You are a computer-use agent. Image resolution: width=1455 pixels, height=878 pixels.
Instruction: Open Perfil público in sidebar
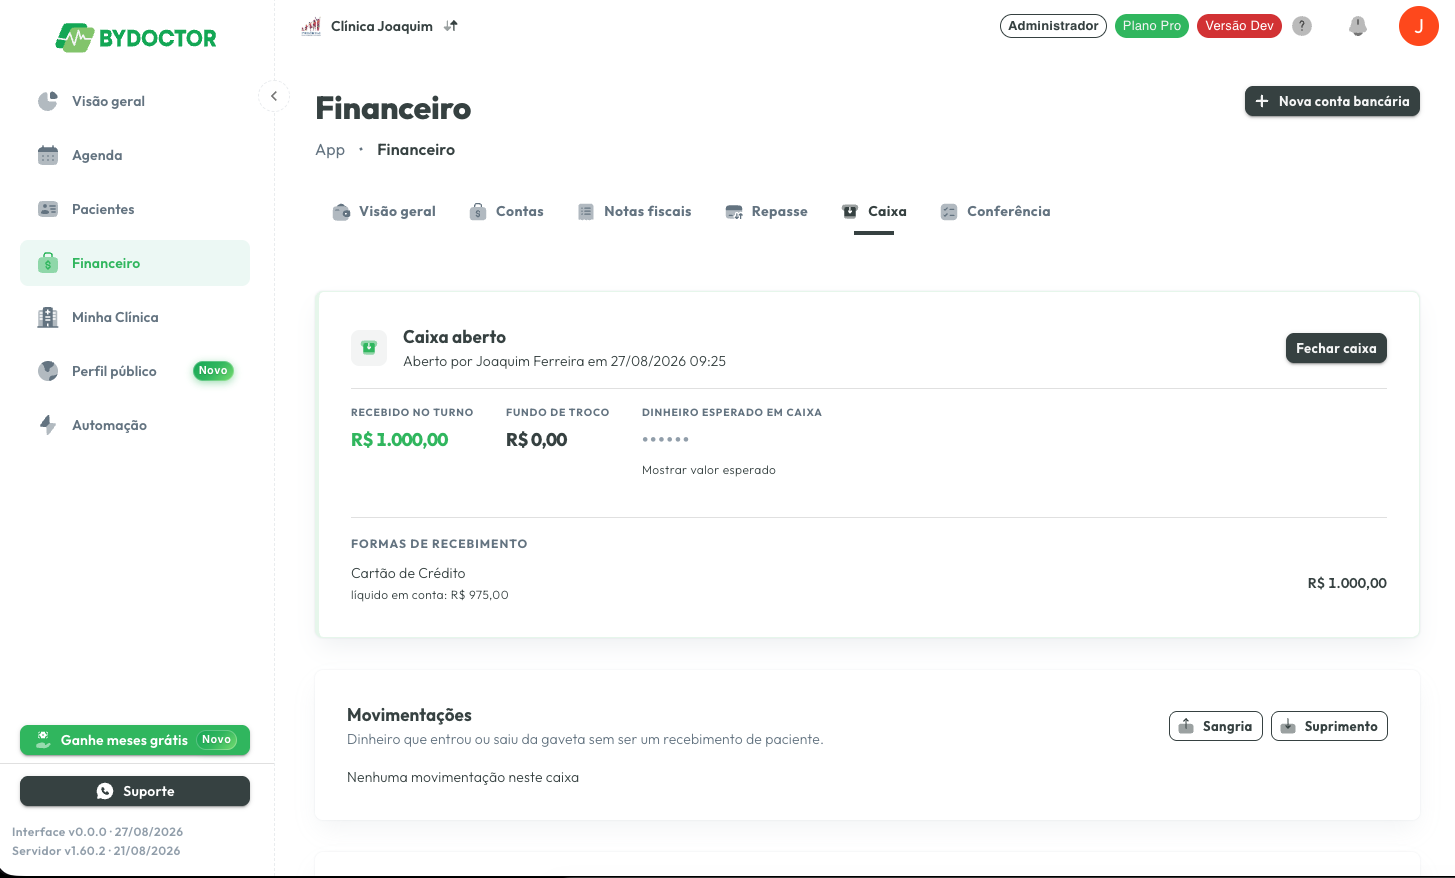(135, 371)
